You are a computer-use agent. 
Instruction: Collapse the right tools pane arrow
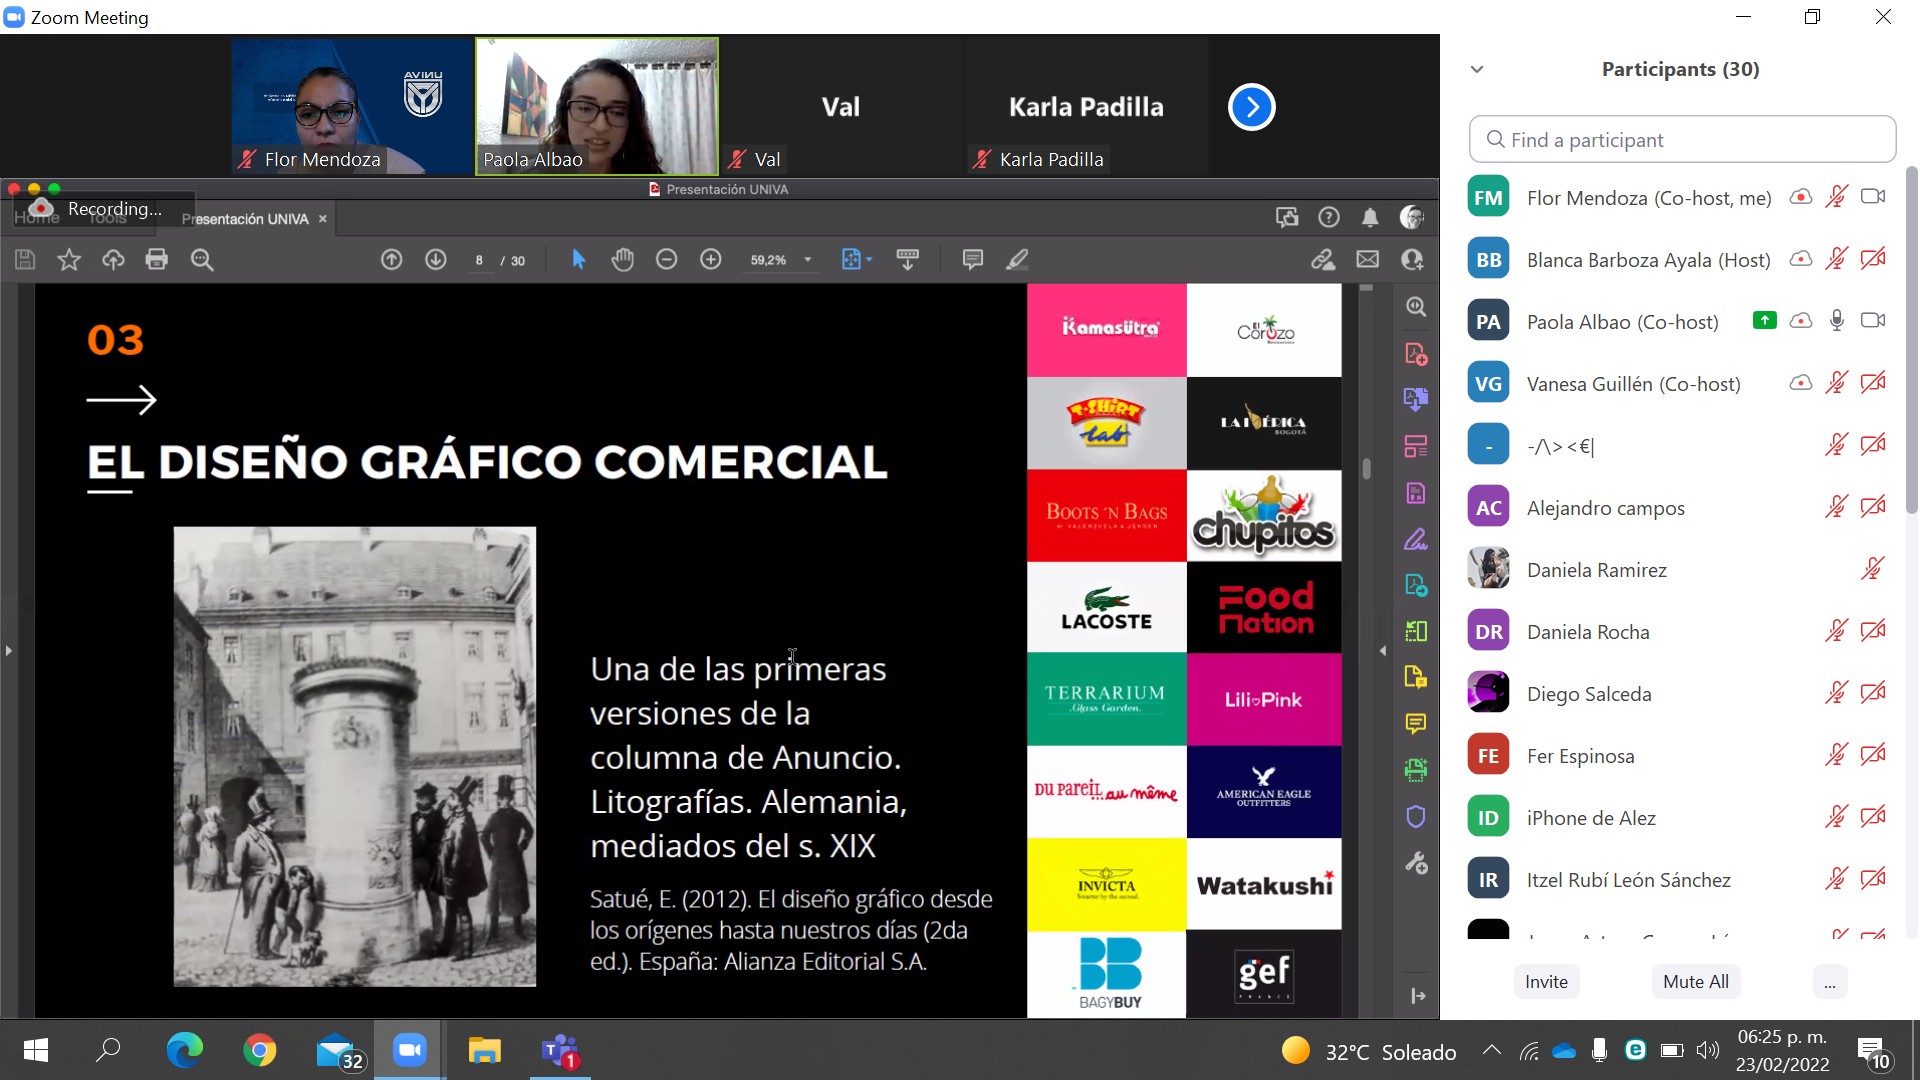[1383, 651]
